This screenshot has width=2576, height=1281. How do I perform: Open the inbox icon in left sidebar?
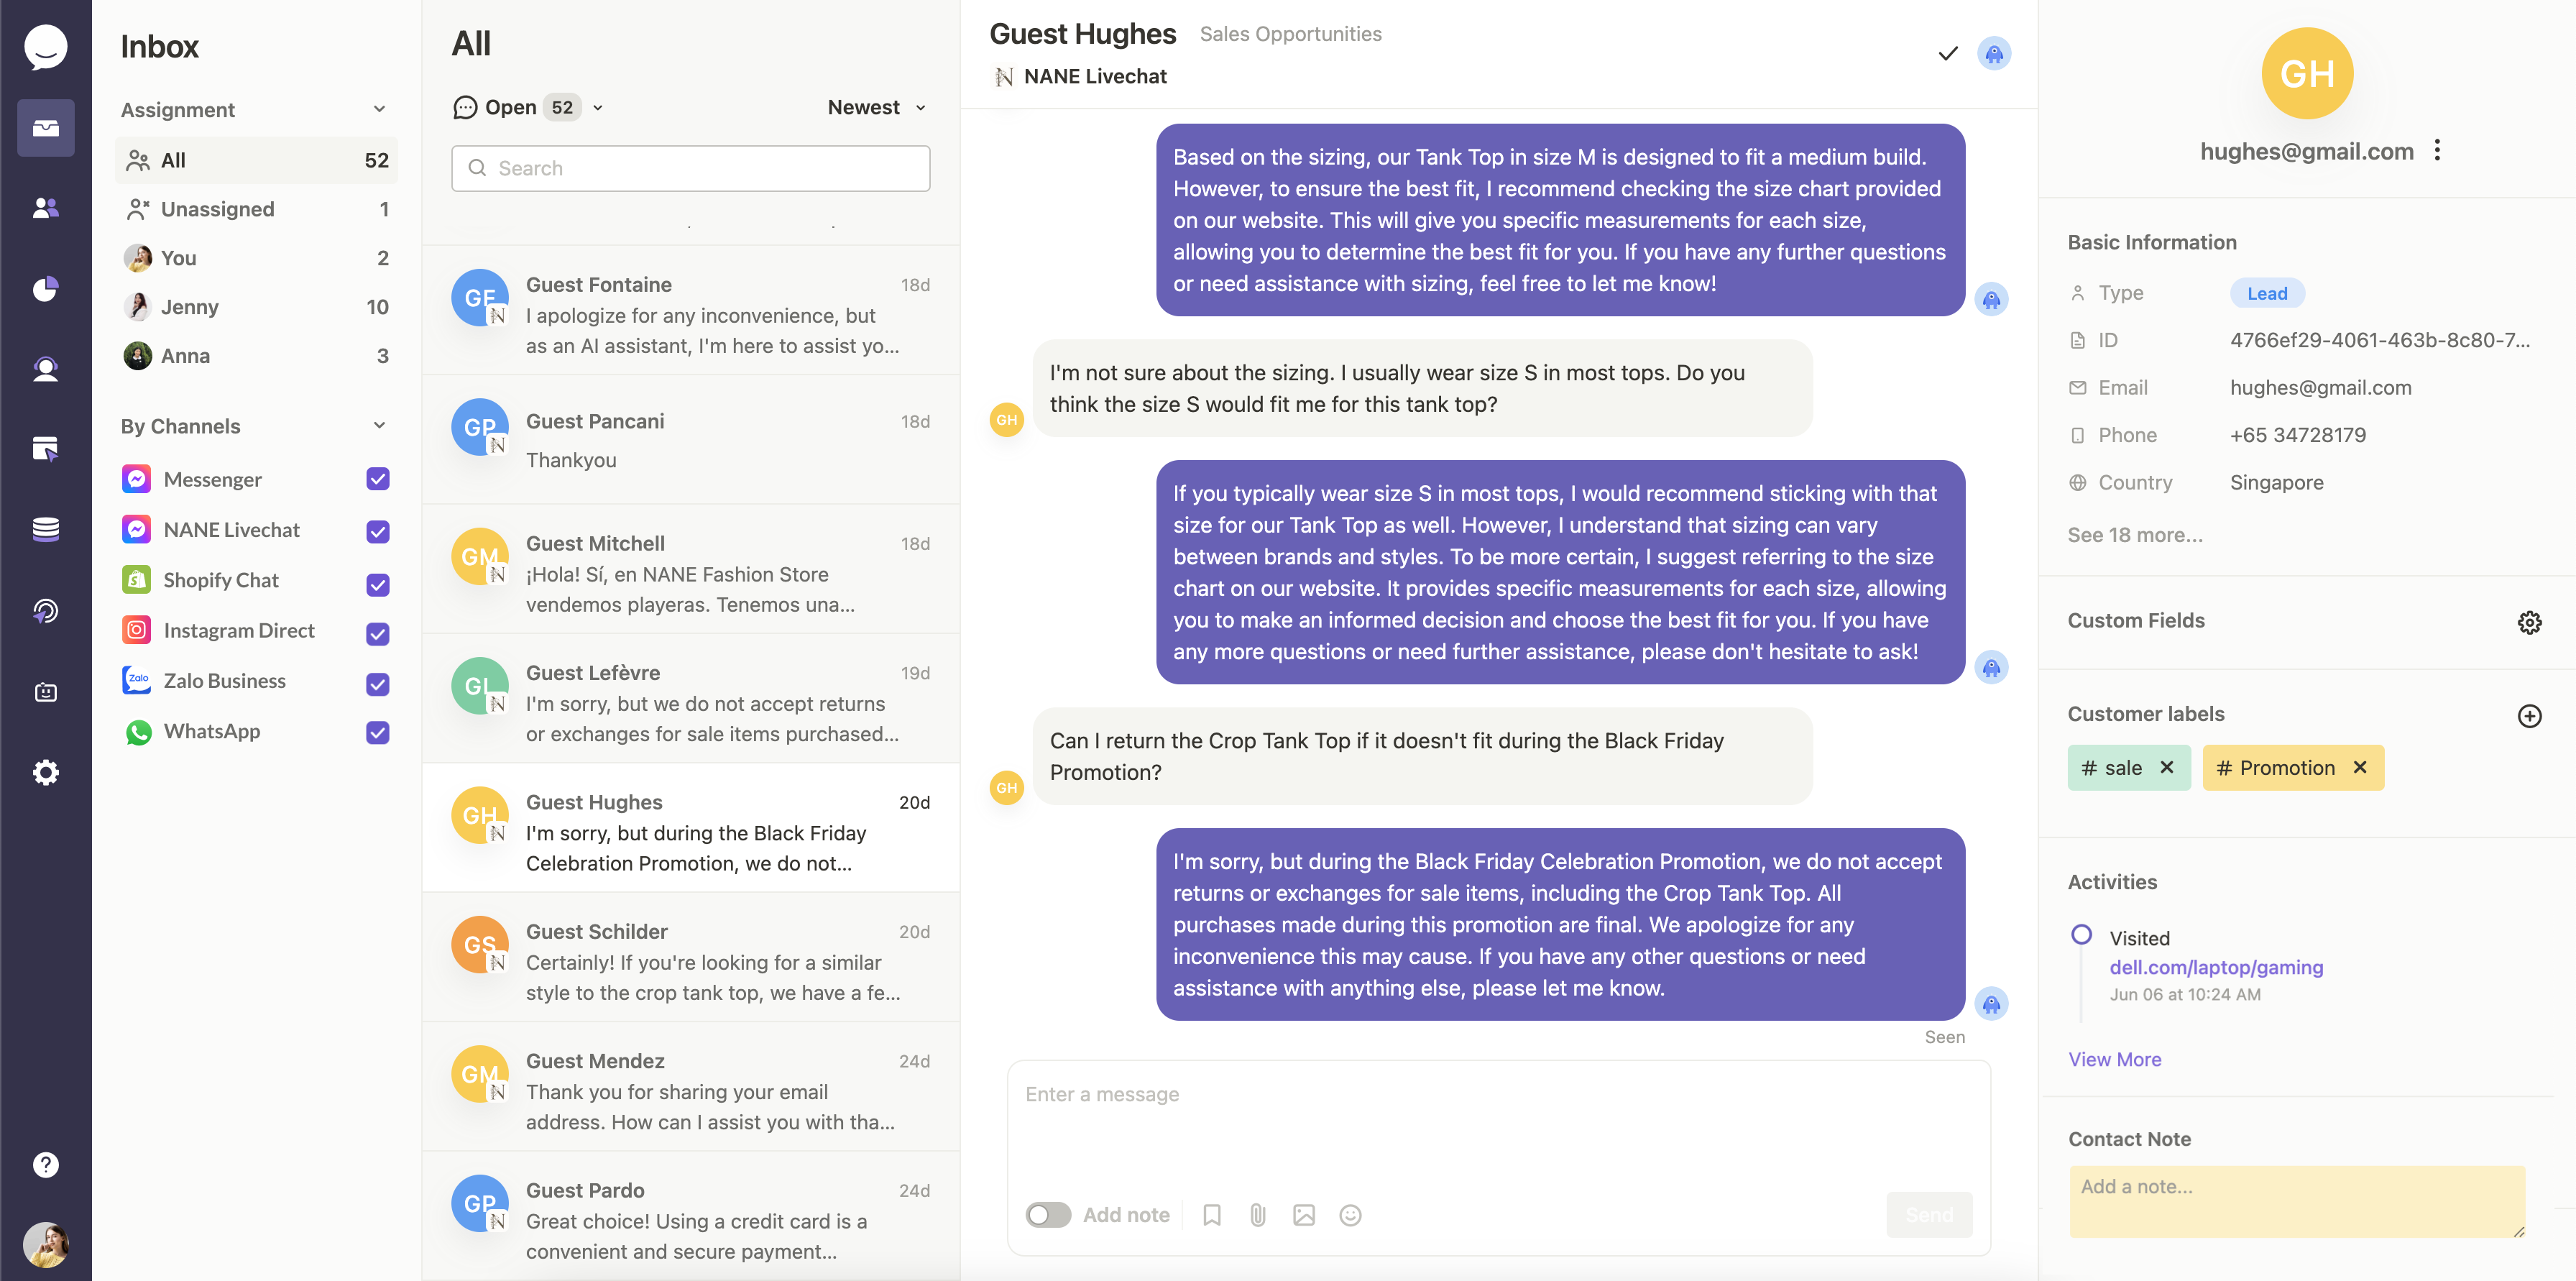tap(45, 128)
